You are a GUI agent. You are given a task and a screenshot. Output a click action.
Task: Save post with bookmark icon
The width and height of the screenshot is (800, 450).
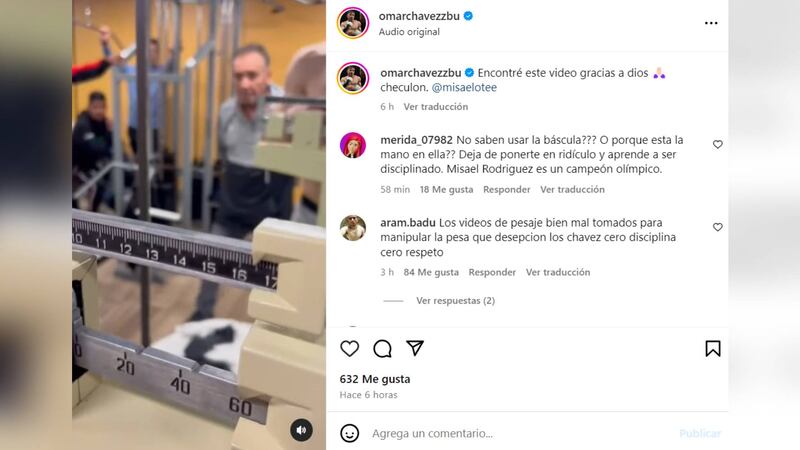point(713,348)
